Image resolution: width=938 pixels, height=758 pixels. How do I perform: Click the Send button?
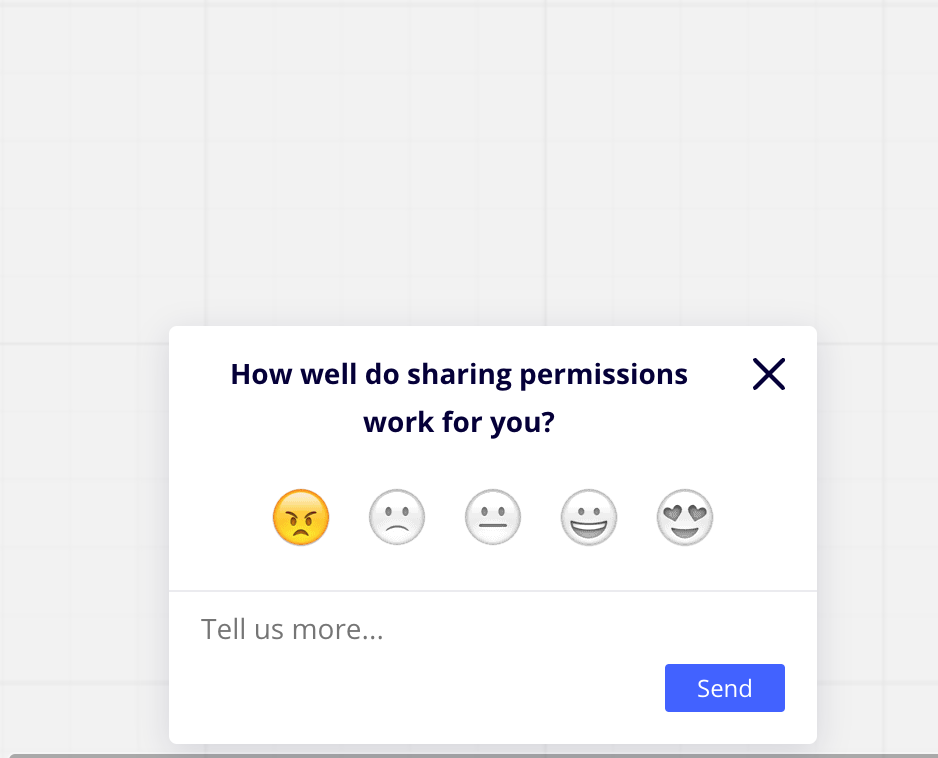click(724, 688)
